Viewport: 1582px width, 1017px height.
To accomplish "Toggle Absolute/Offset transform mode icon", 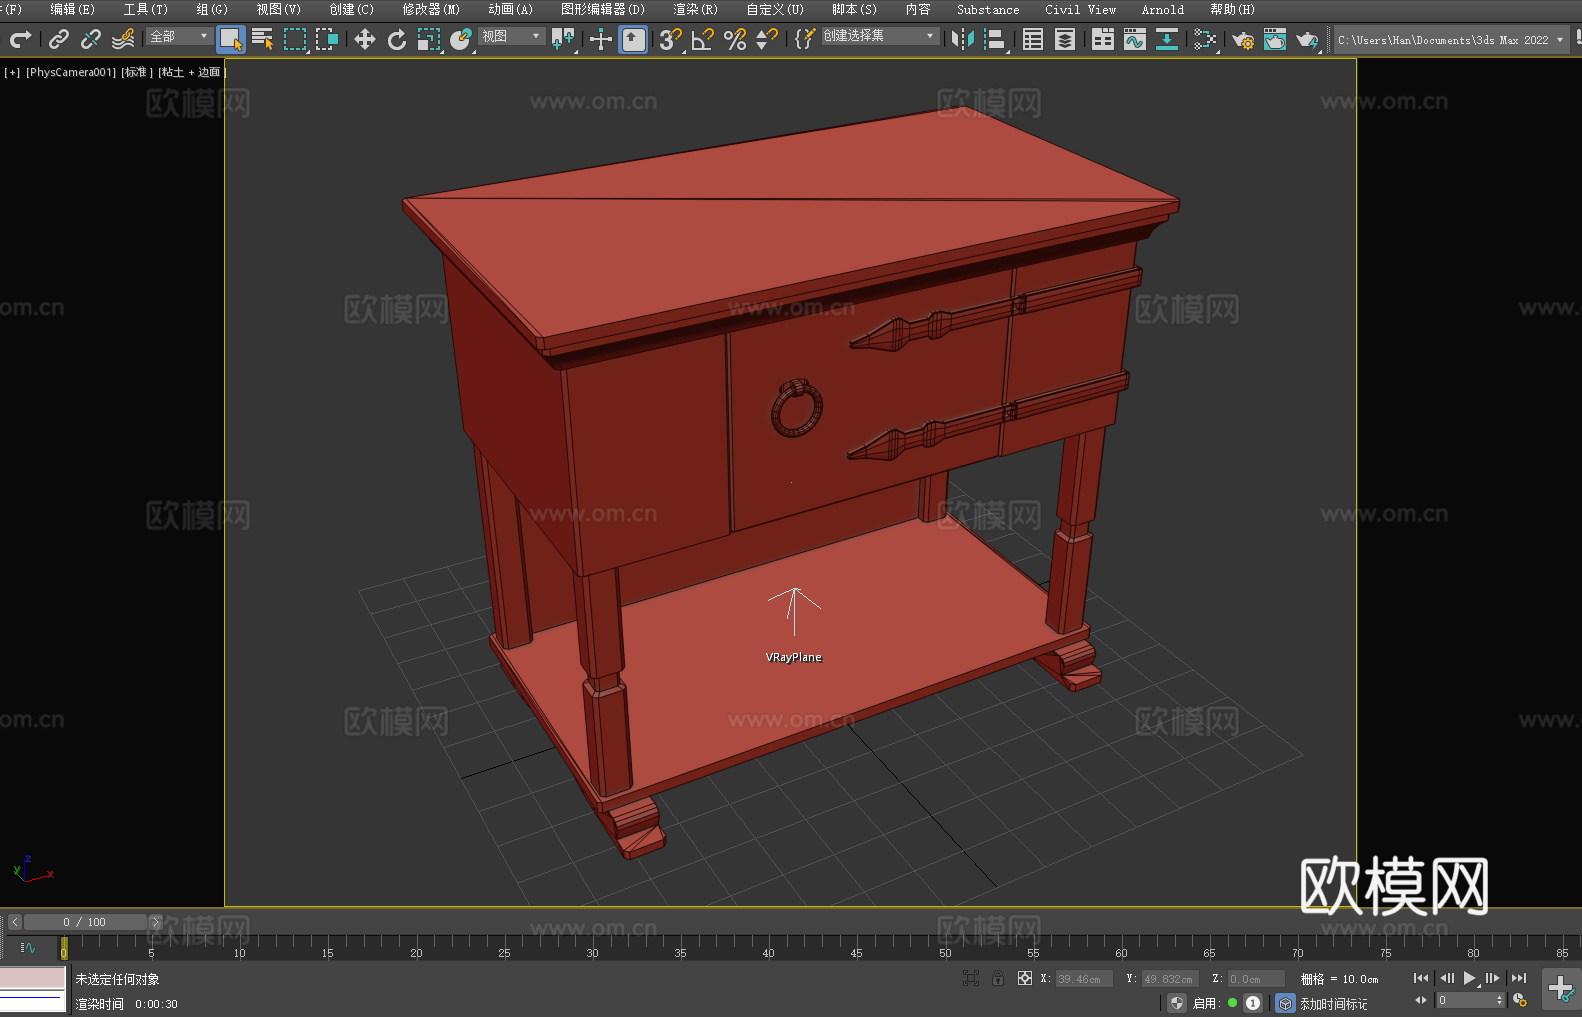I will (1025, 978).
